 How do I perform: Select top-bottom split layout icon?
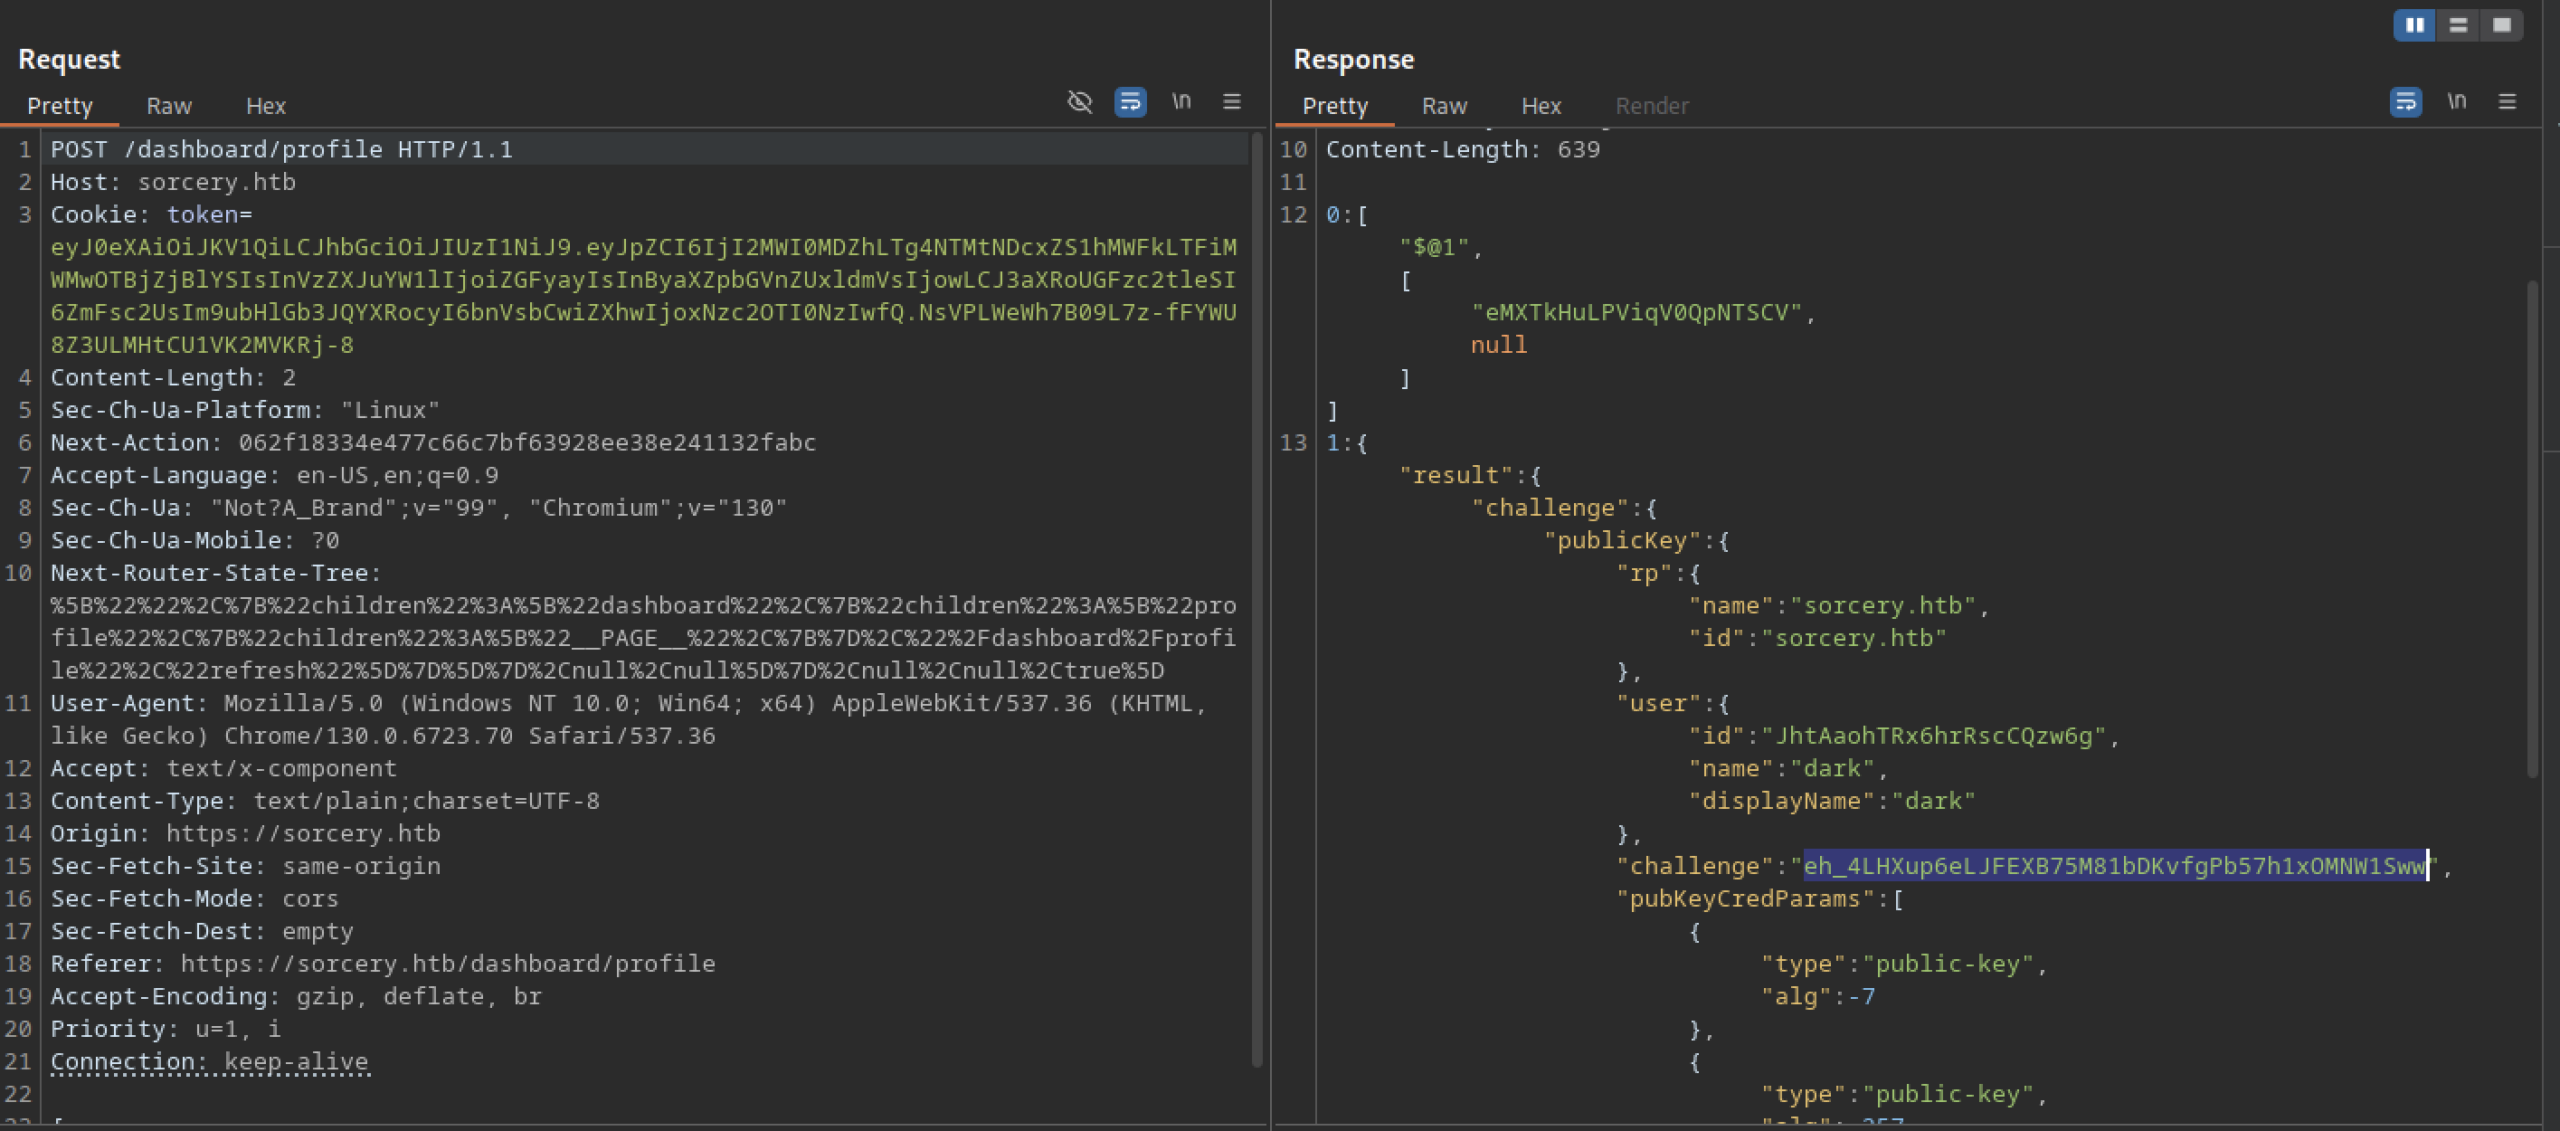2458,25
